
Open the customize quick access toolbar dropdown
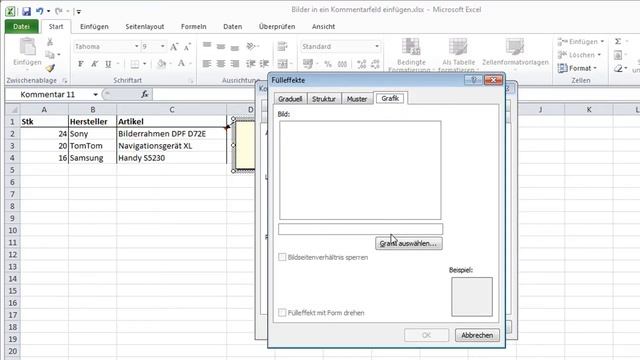(79, 11)
